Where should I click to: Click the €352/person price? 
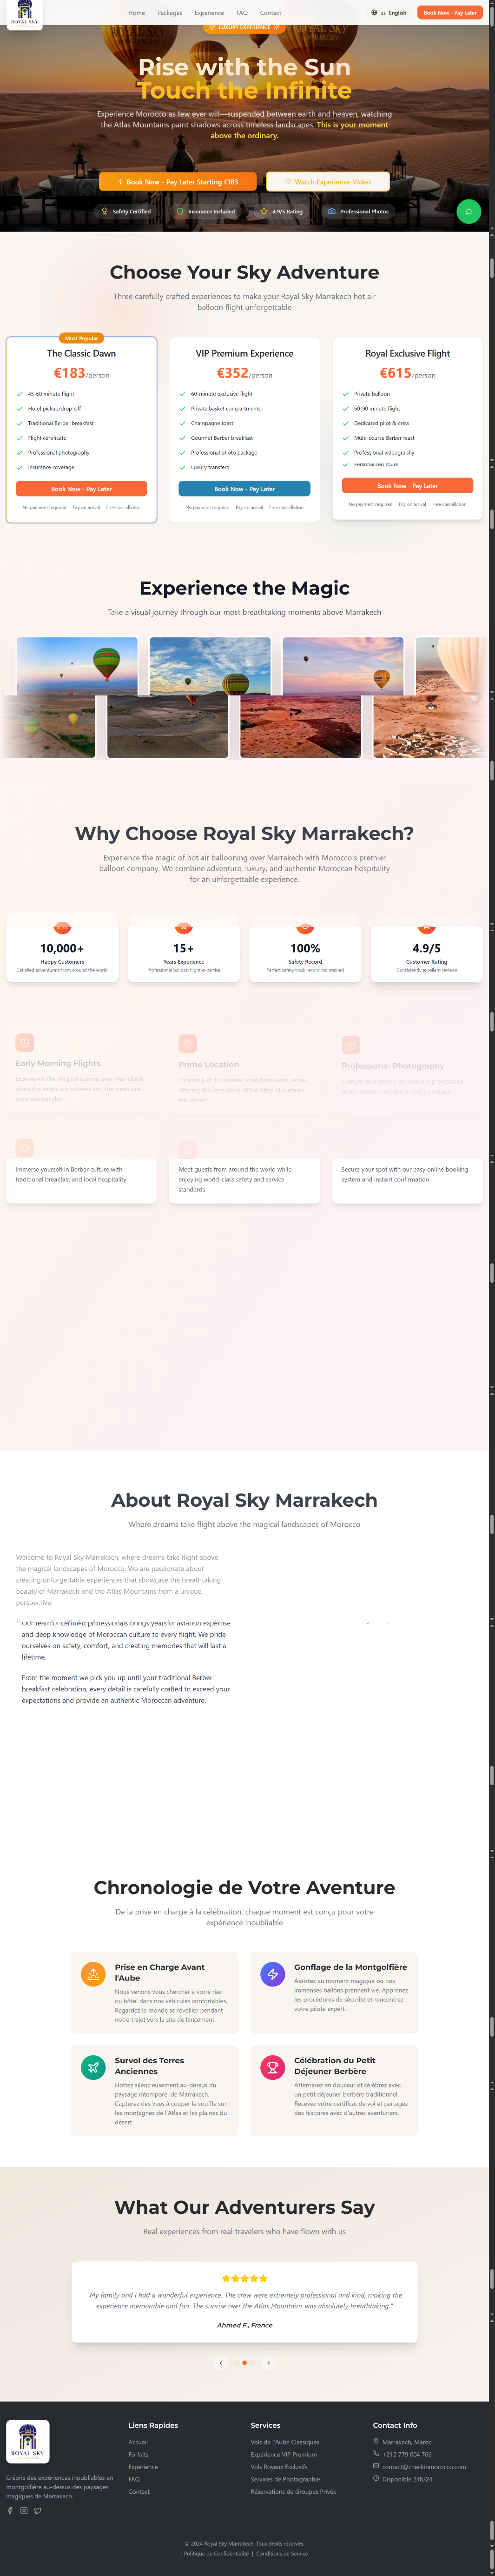click(244, 373)
